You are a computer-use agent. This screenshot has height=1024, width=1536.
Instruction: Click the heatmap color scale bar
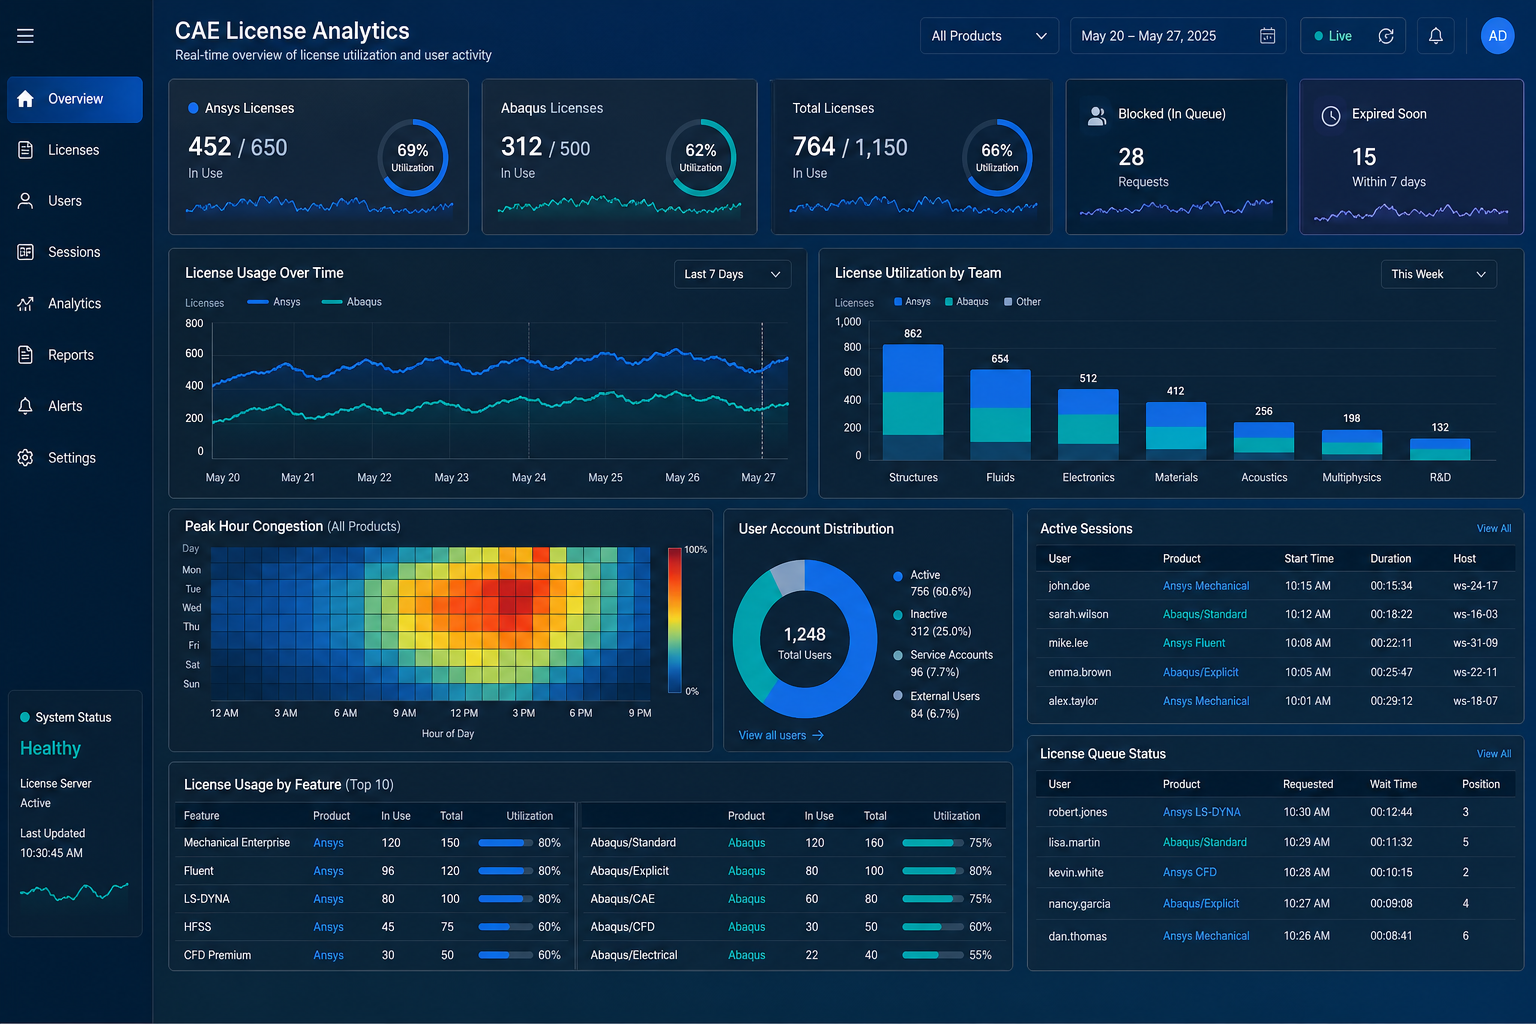coord(675,620)
